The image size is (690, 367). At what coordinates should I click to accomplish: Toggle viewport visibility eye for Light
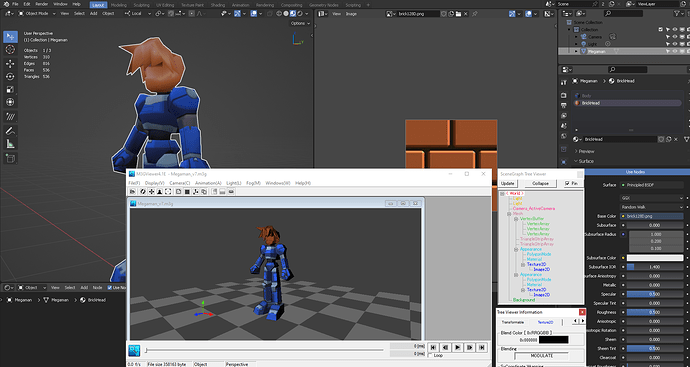[x=675, y=44]
